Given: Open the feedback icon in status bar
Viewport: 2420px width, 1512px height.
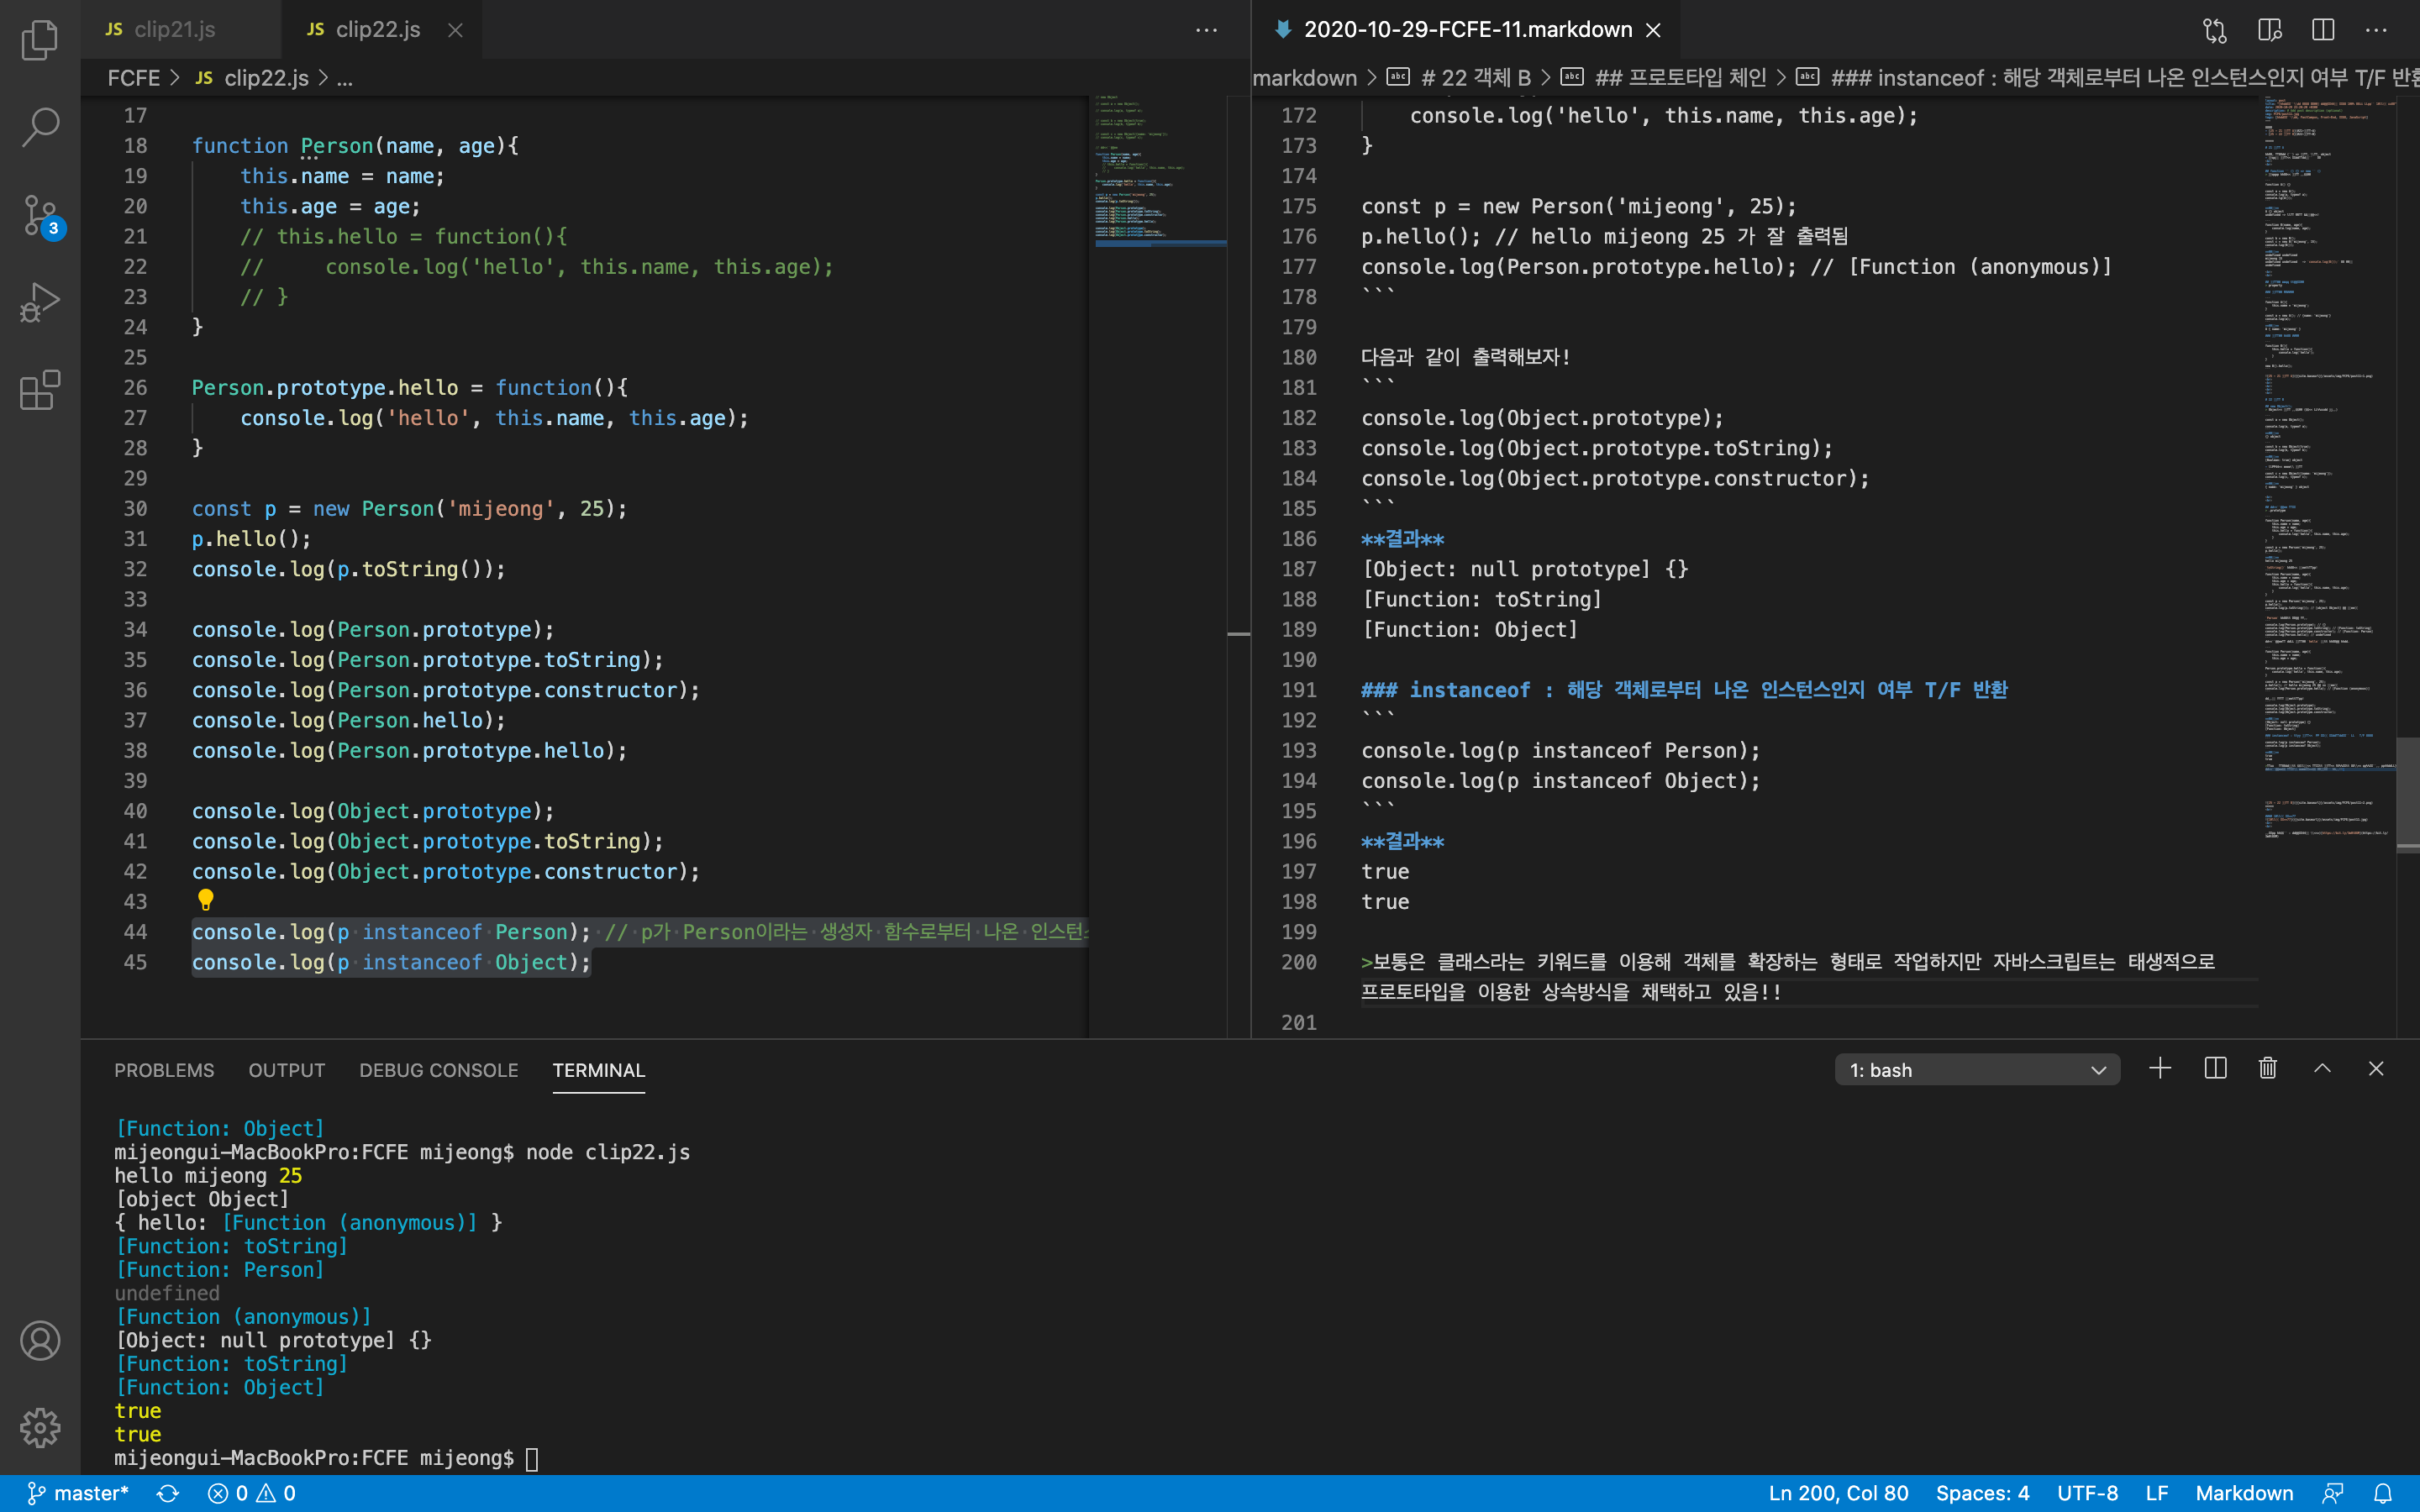Looking at the screenshot, I should pyautogui.click(x=2333, y=1493).
